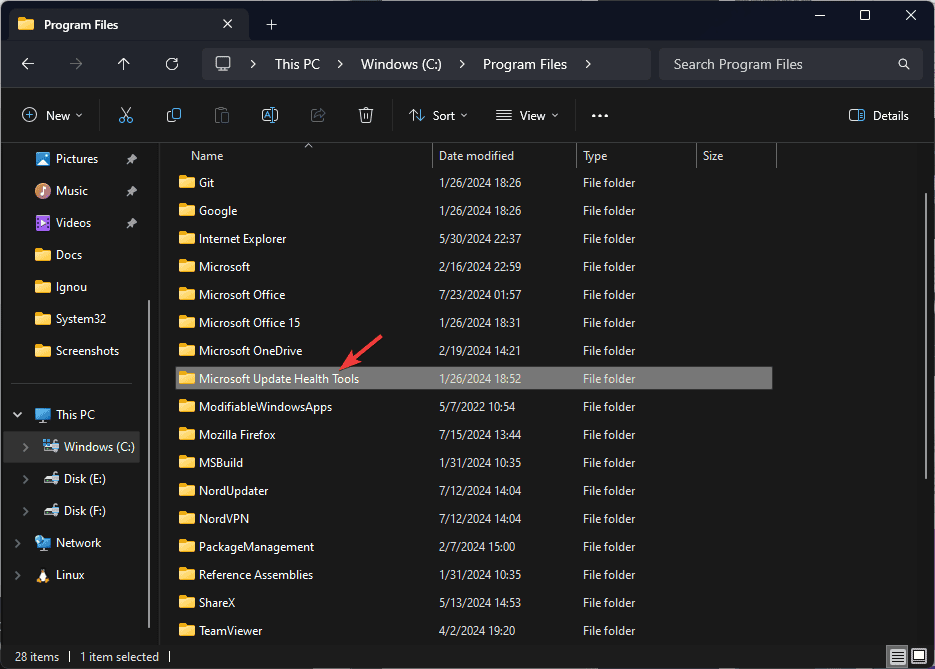Open System32 folder in the sidebar
Screen dimensions: 935x669
click(81, 319)
